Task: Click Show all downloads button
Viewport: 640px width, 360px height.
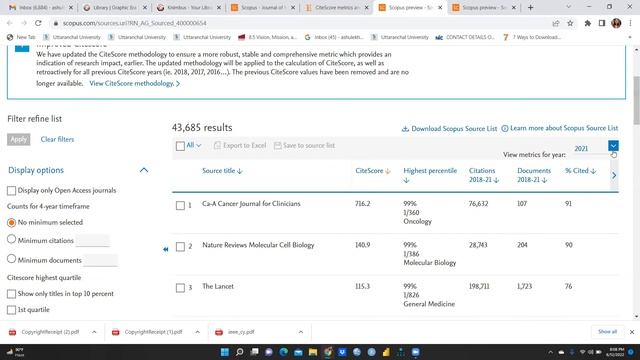Action: 607,332
